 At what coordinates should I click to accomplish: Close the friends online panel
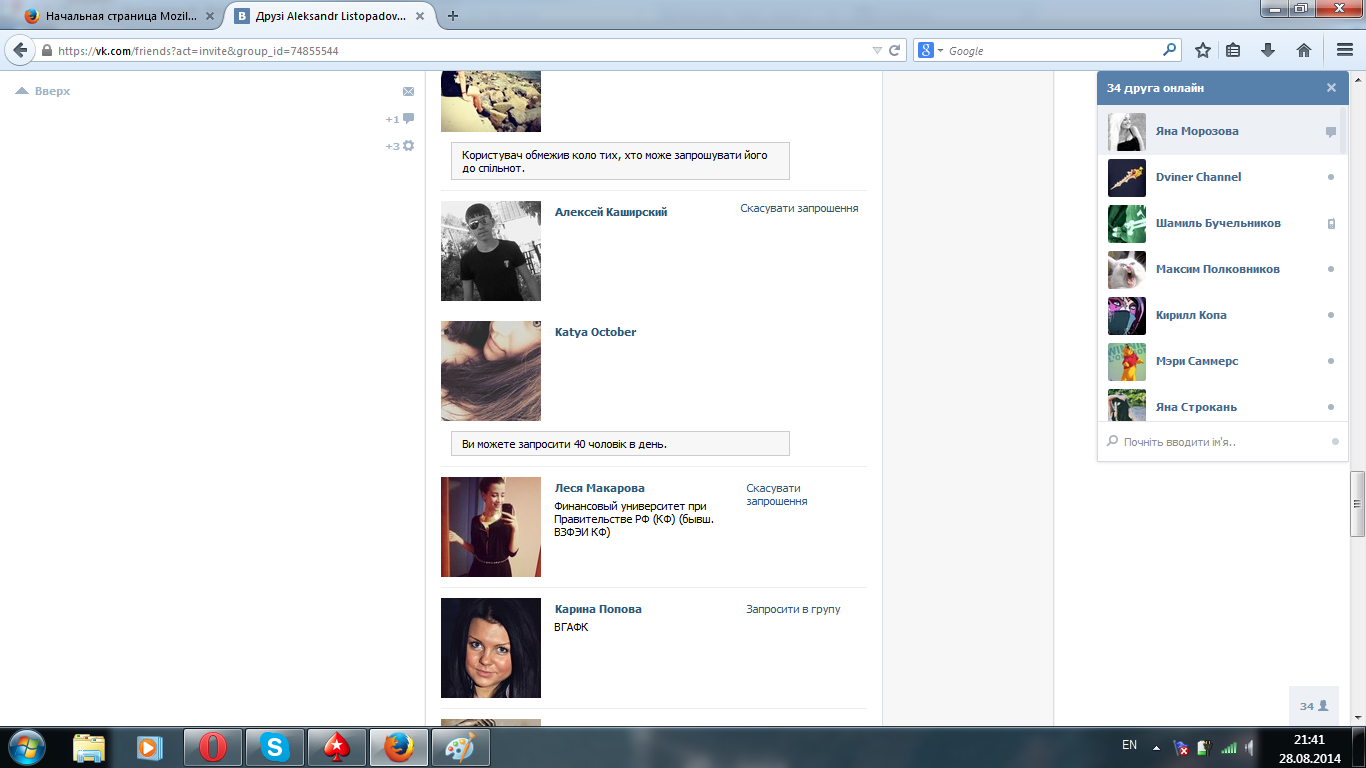[x=1331, y=88]
